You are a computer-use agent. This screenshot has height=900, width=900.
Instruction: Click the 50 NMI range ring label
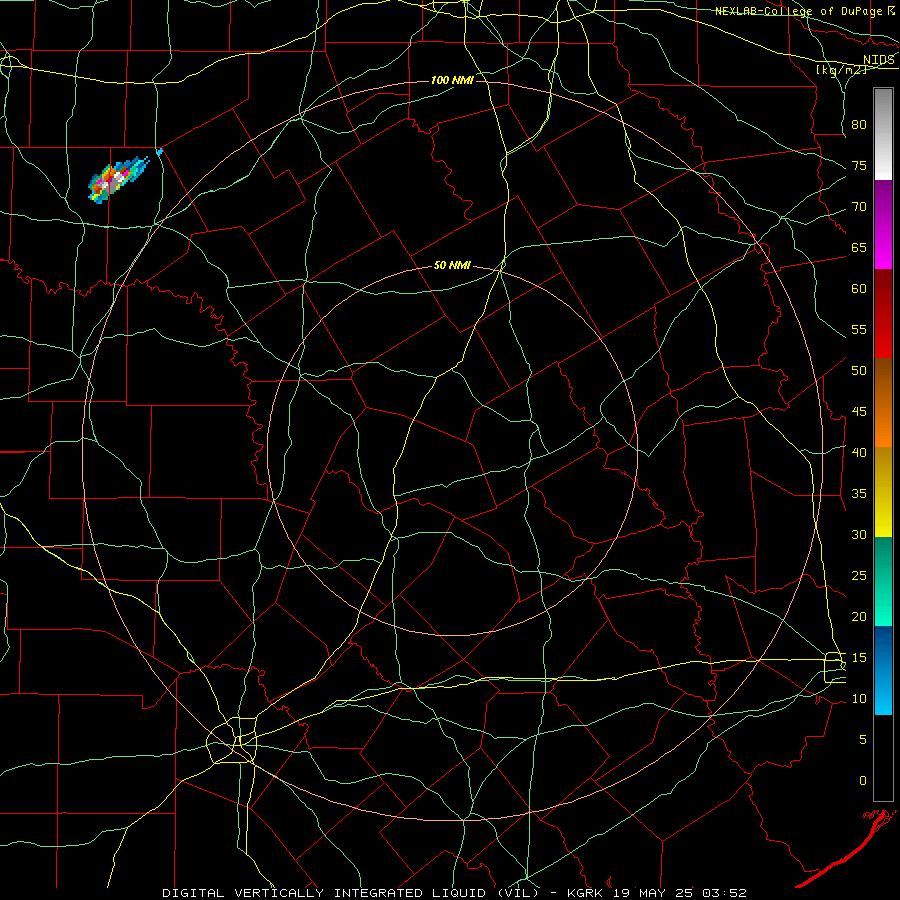tap(452, 265)
